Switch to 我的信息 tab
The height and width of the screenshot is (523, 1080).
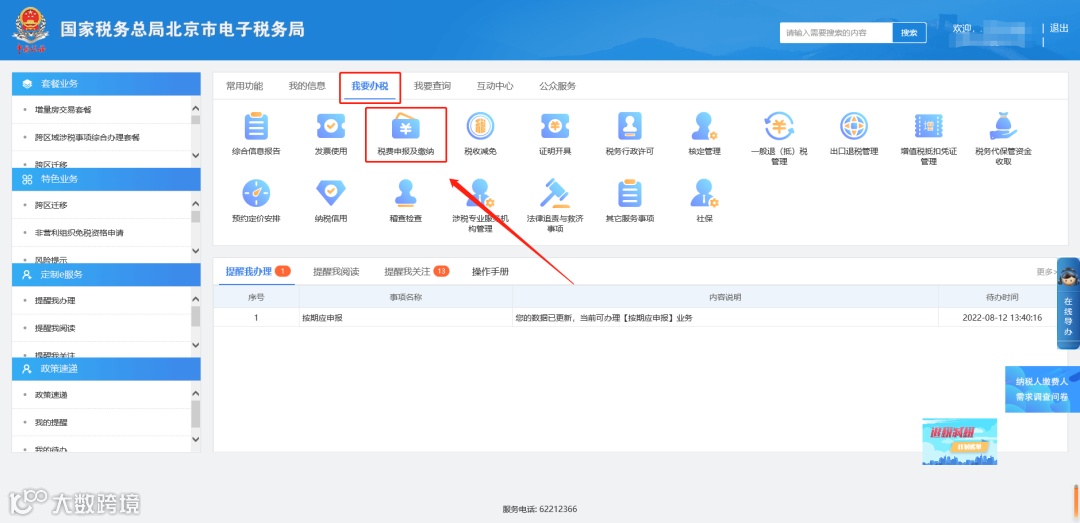click(x=307, y=86)
